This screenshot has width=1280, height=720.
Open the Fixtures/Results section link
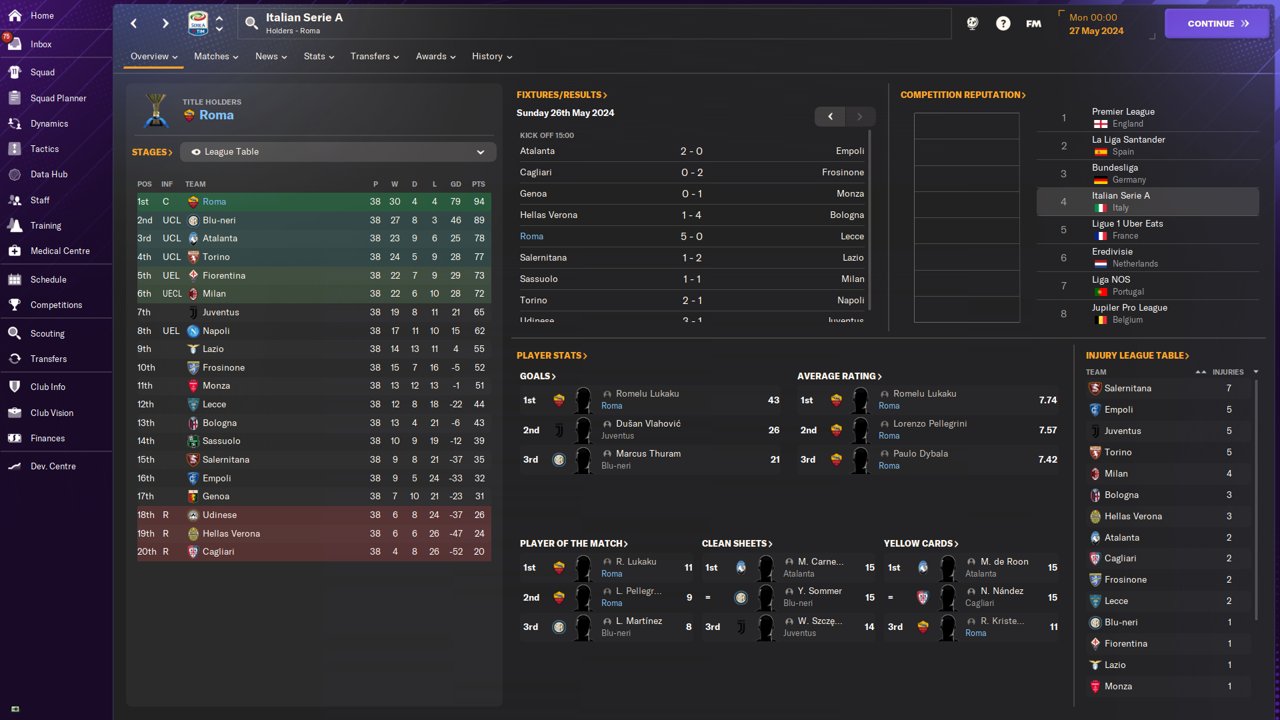coord(562,95)
